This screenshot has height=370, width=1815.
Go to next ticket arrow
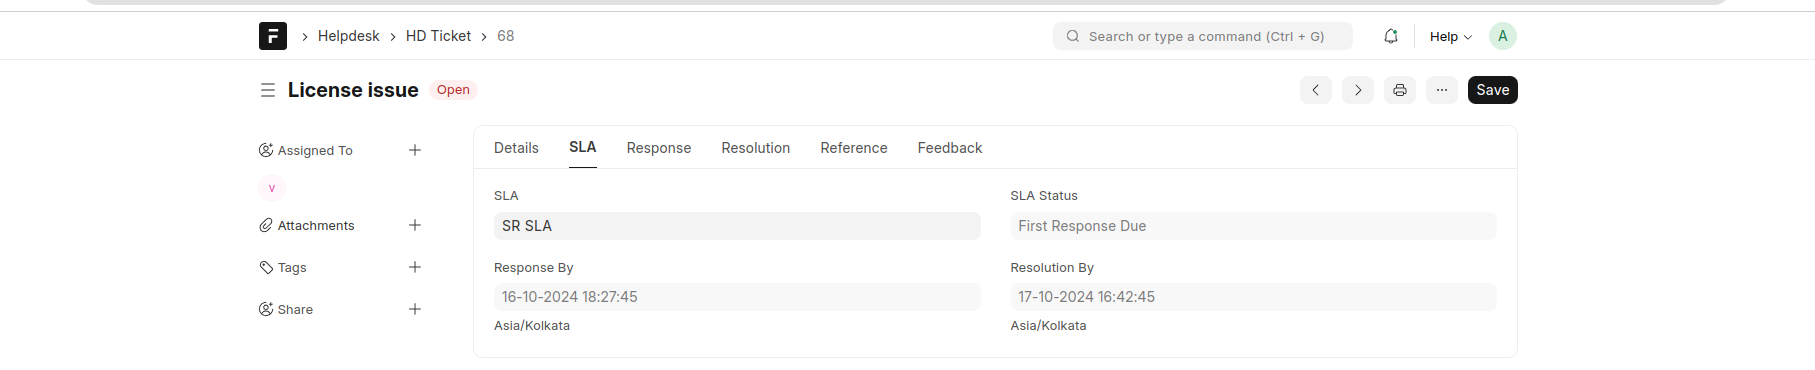coord(1358,90)
